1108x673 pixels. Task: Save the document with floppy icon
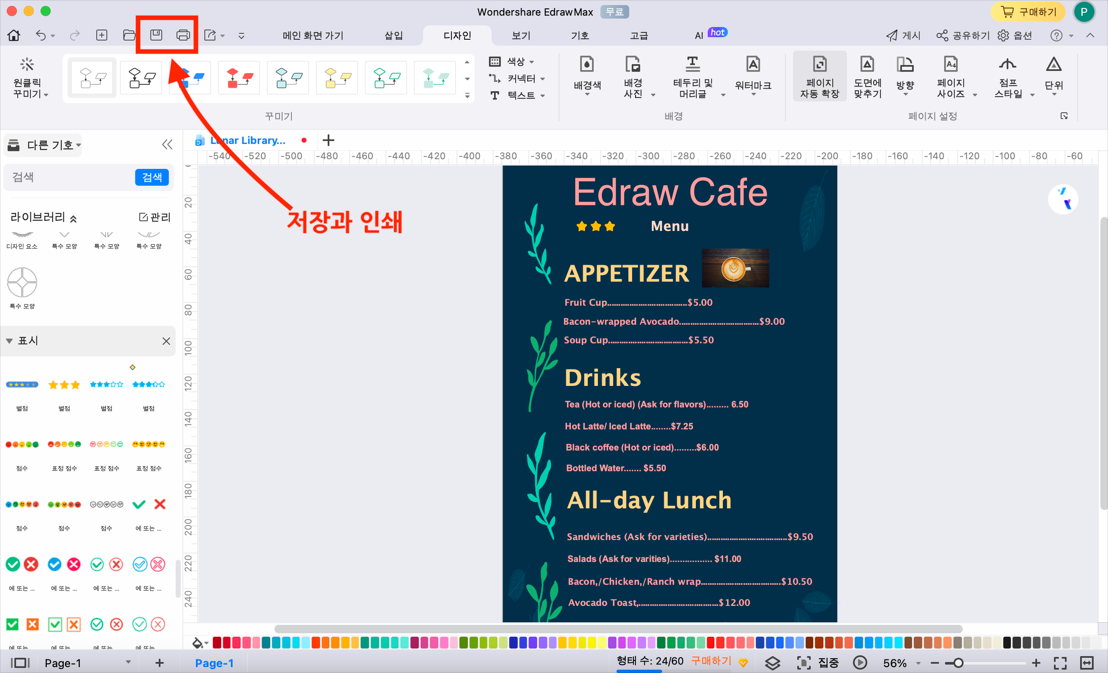tap(156, 35)
